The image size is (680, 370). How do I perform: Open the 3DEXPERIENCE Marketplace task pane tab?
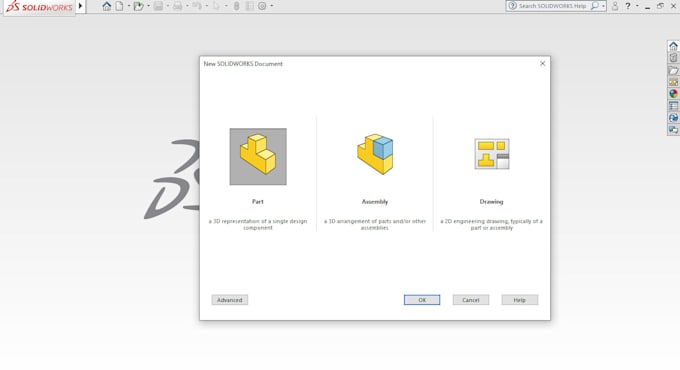coord(673,118)
